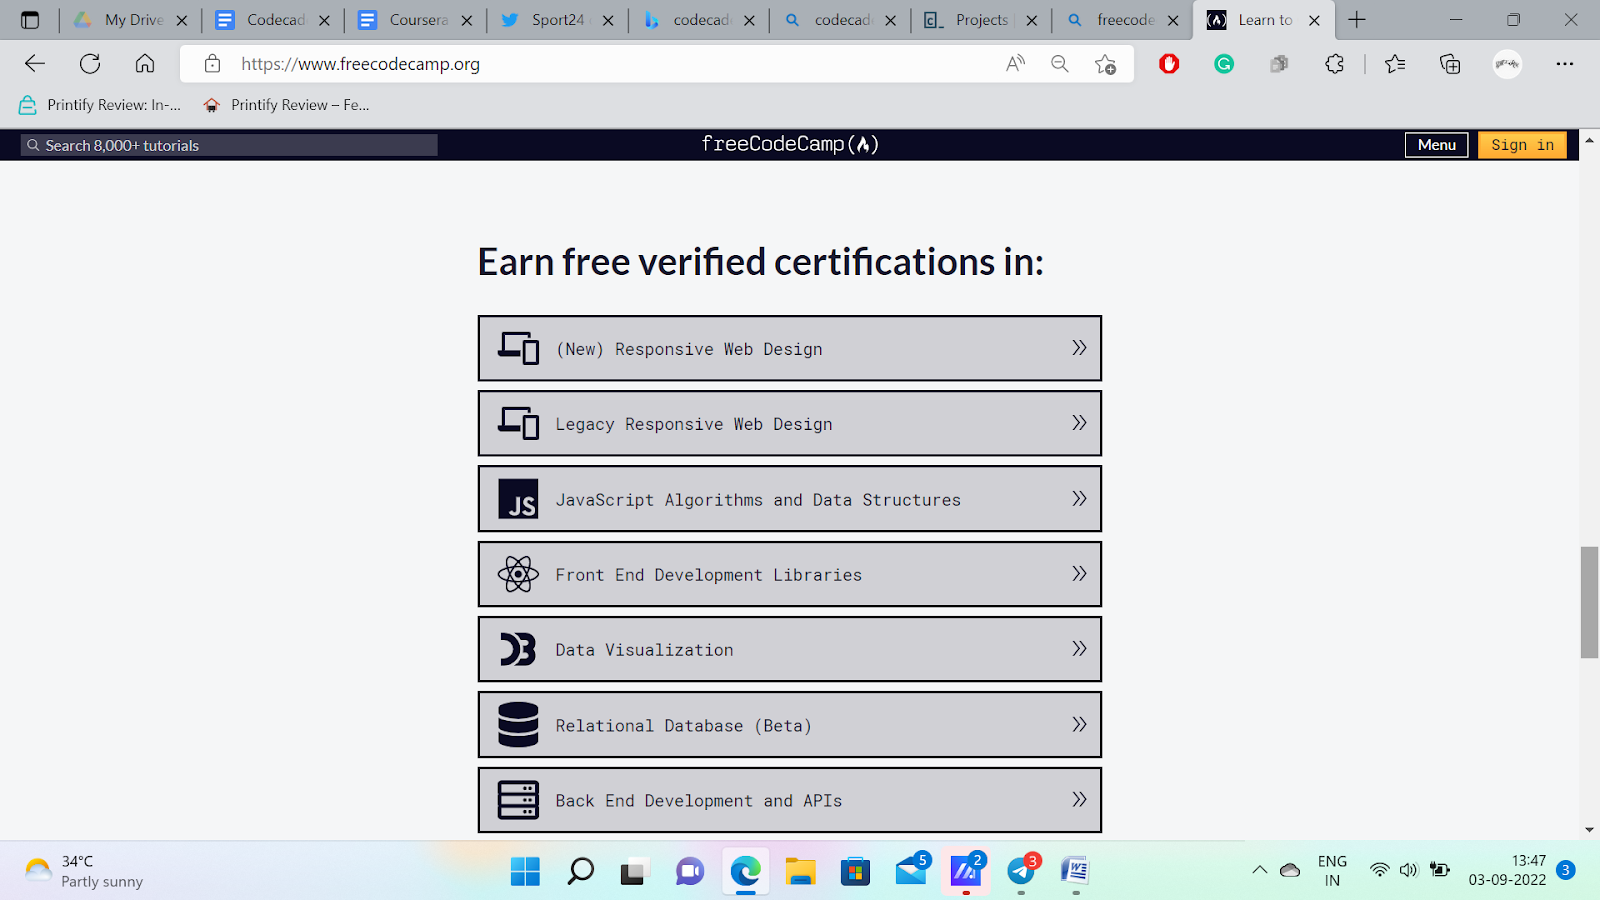Click the browser Home icon
Viewport: 1600px width, 900px height.
(x=145, y=64)
